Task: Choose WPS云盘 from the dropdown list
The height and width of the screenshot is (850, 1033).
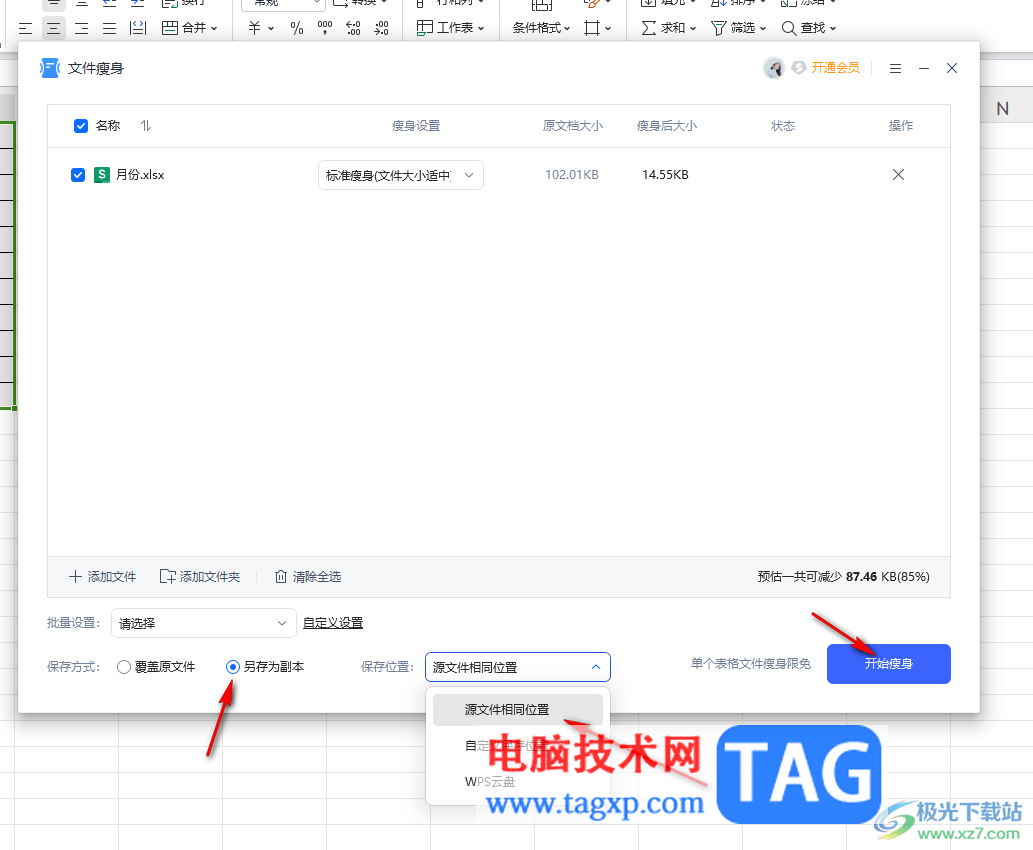Action: [490, 782]
